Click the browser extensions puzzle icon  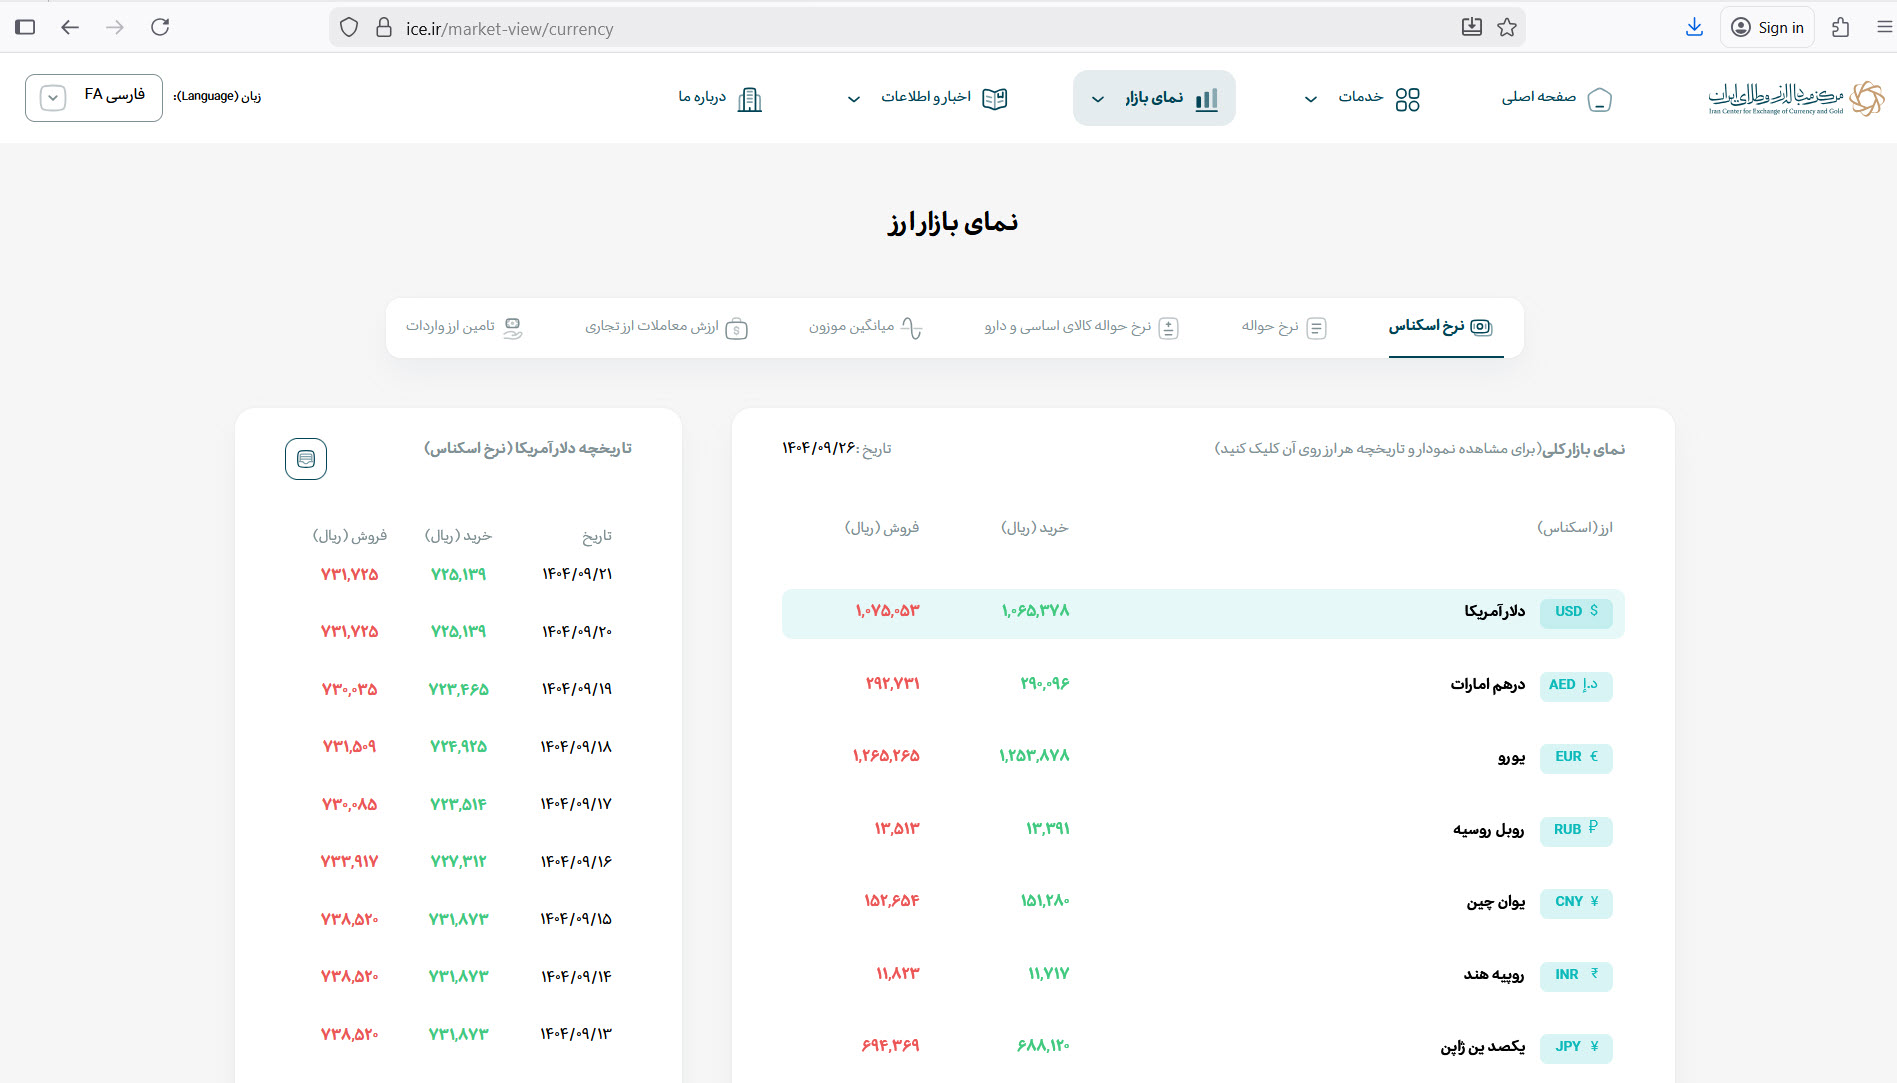1840,27
